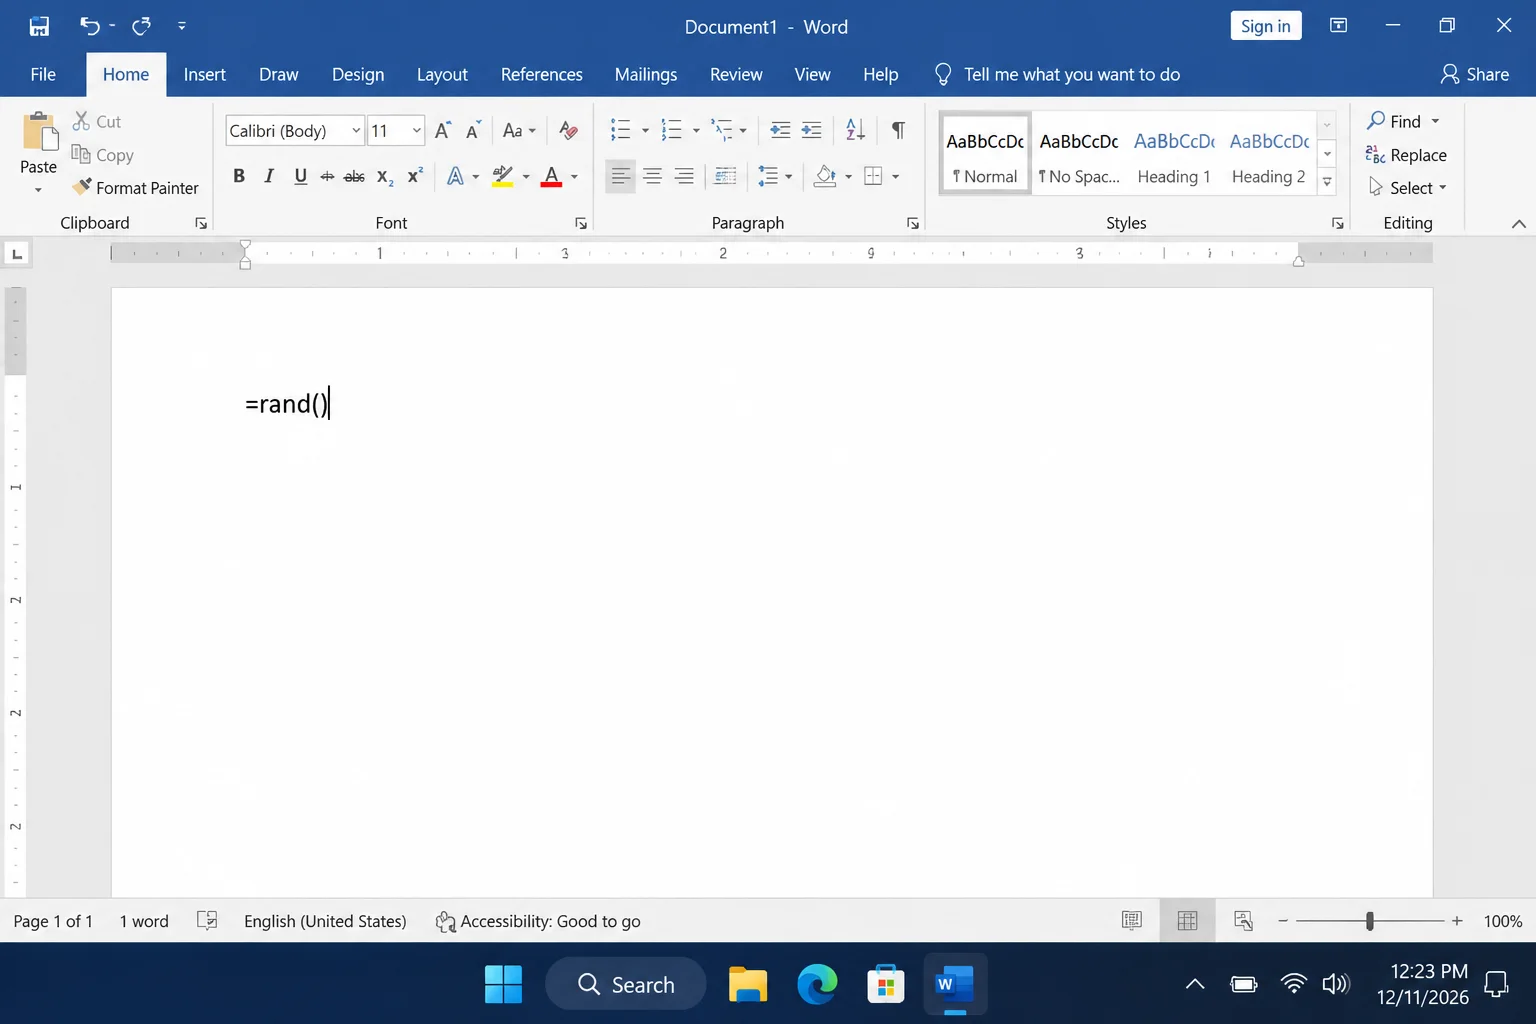1536x1024 pixels.
Task: Toggle double strikethrough (abc) button
Action: (354, 177)
